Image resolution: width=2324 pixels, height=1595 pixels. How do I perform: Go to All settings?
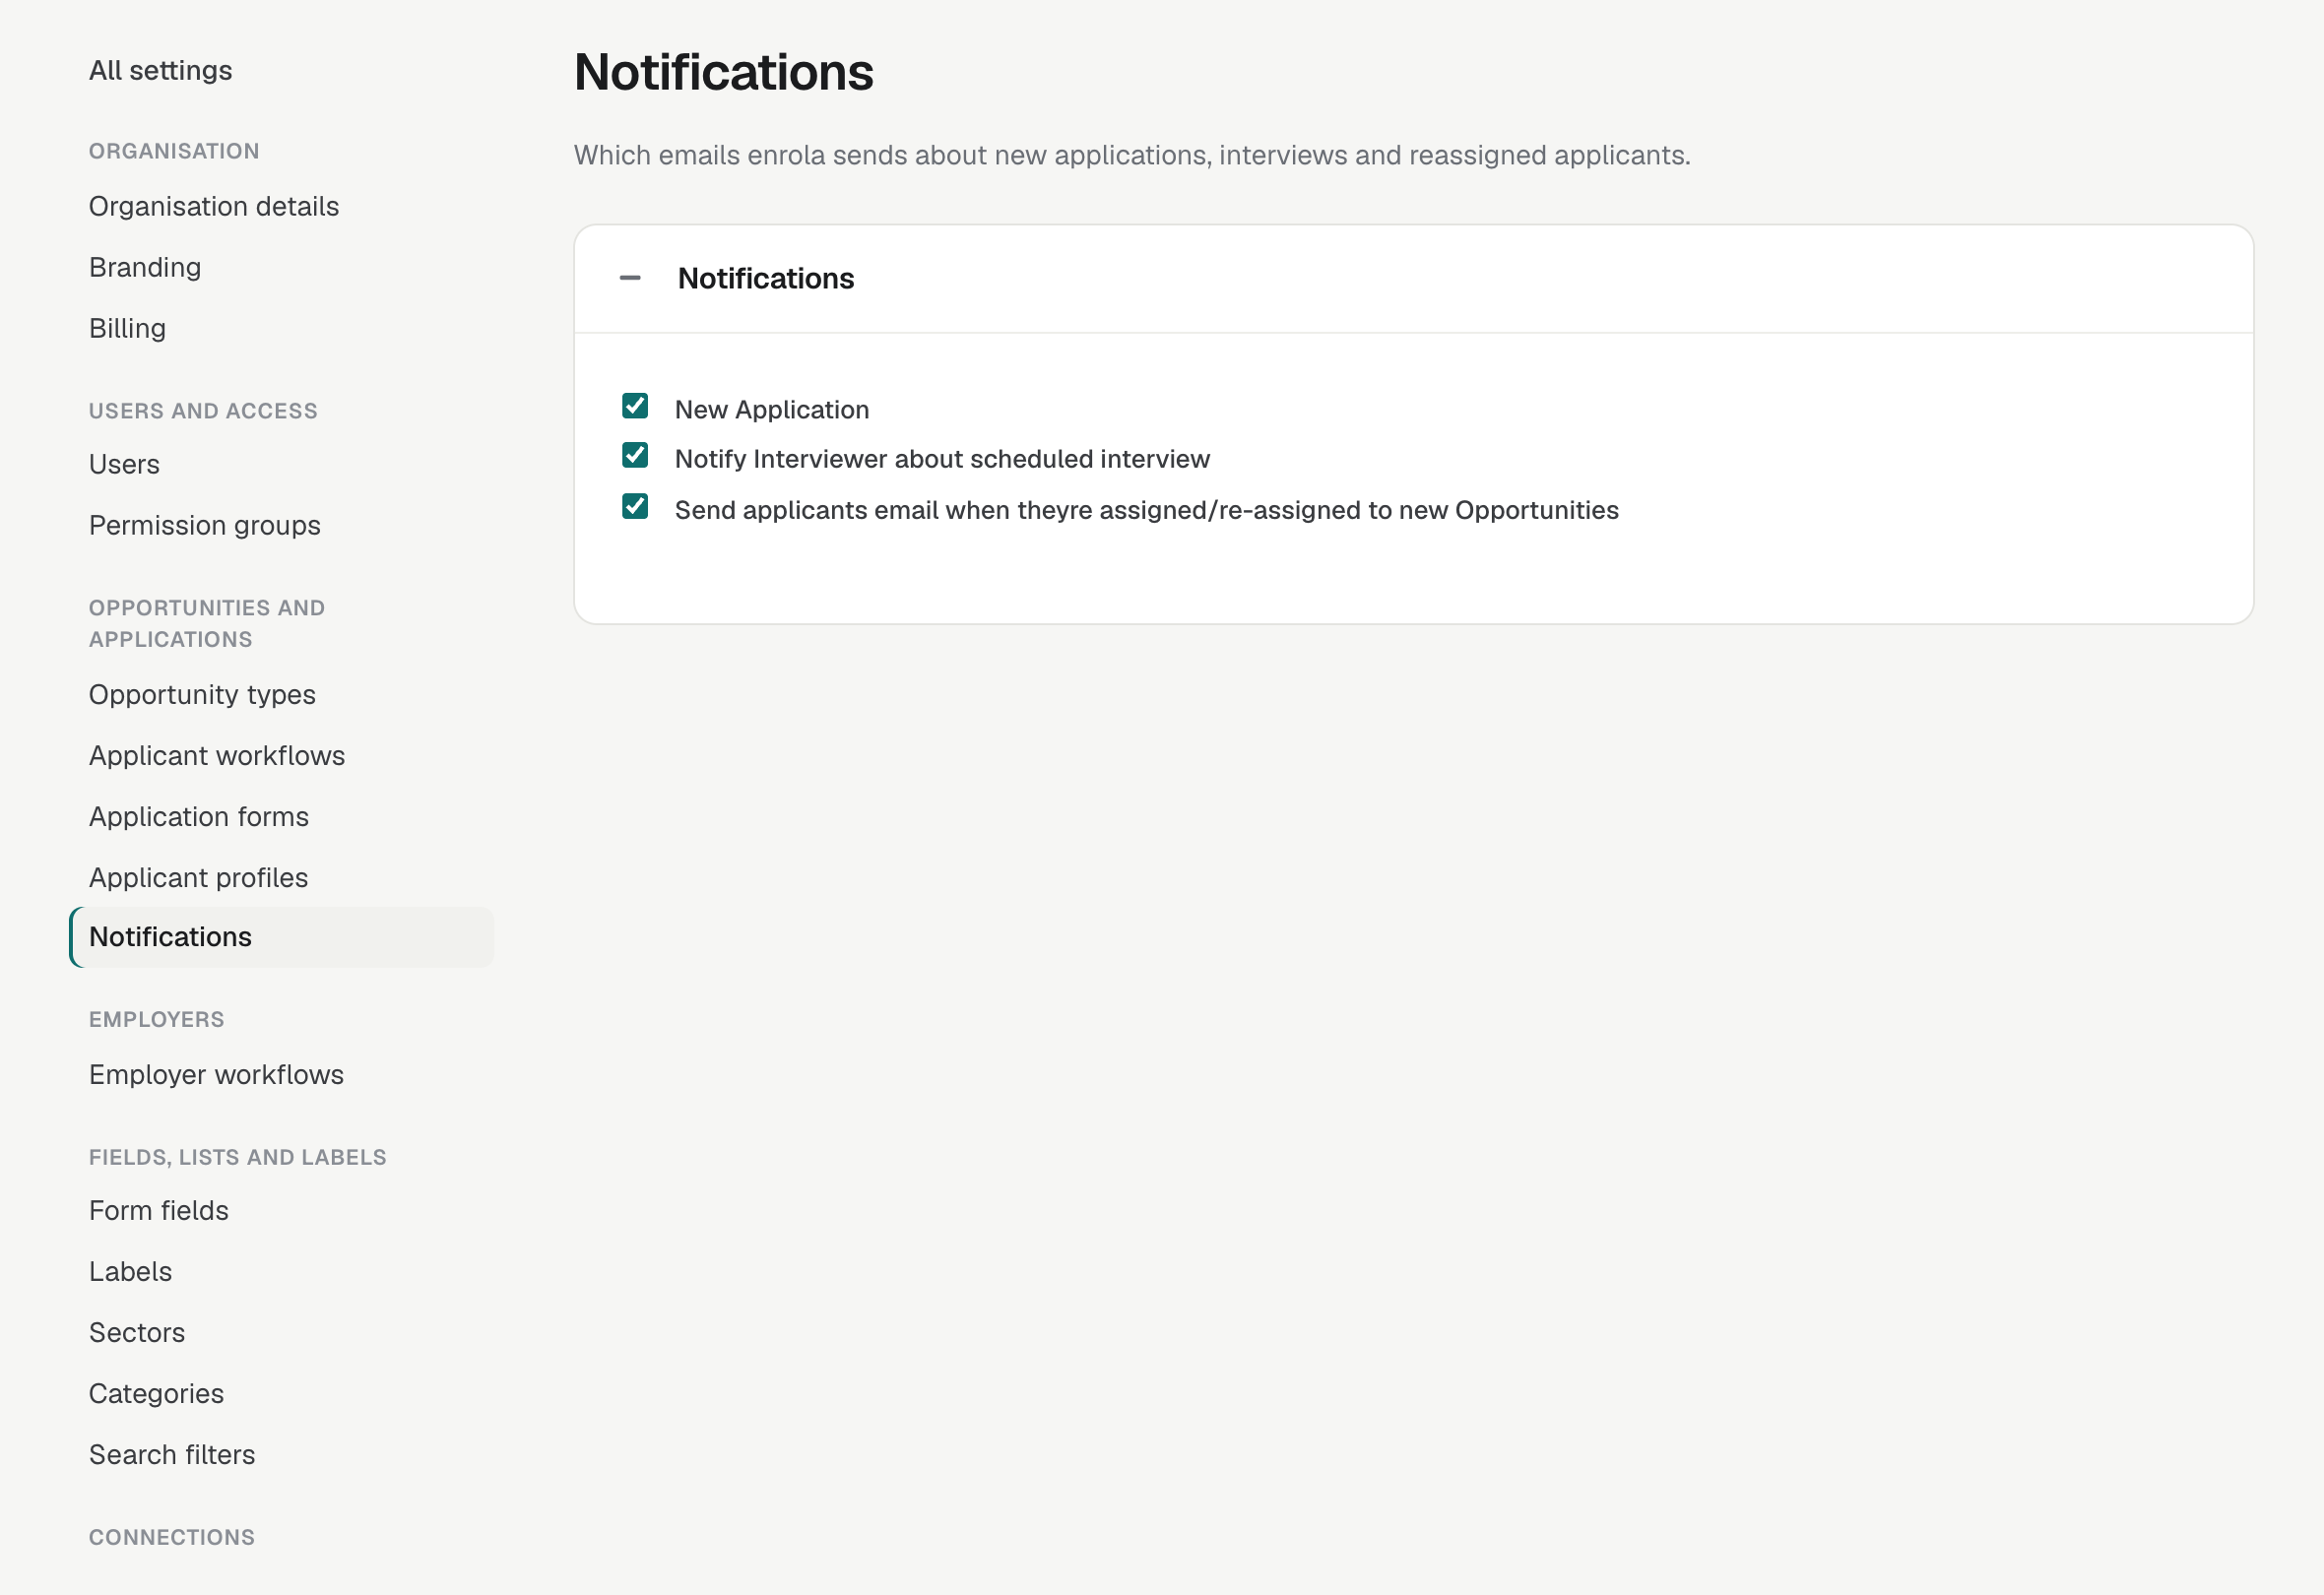pos(161,71)
